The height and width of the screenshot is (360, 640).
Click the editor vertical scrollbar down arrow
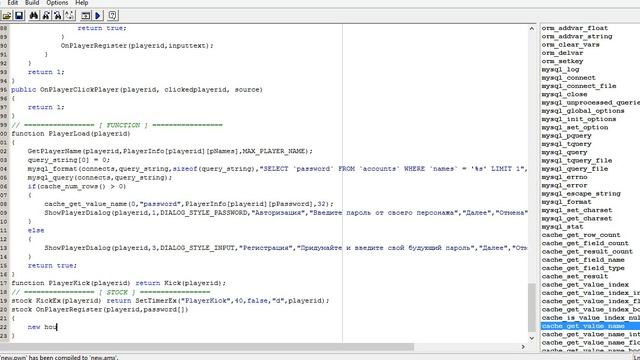pos(531,338)
